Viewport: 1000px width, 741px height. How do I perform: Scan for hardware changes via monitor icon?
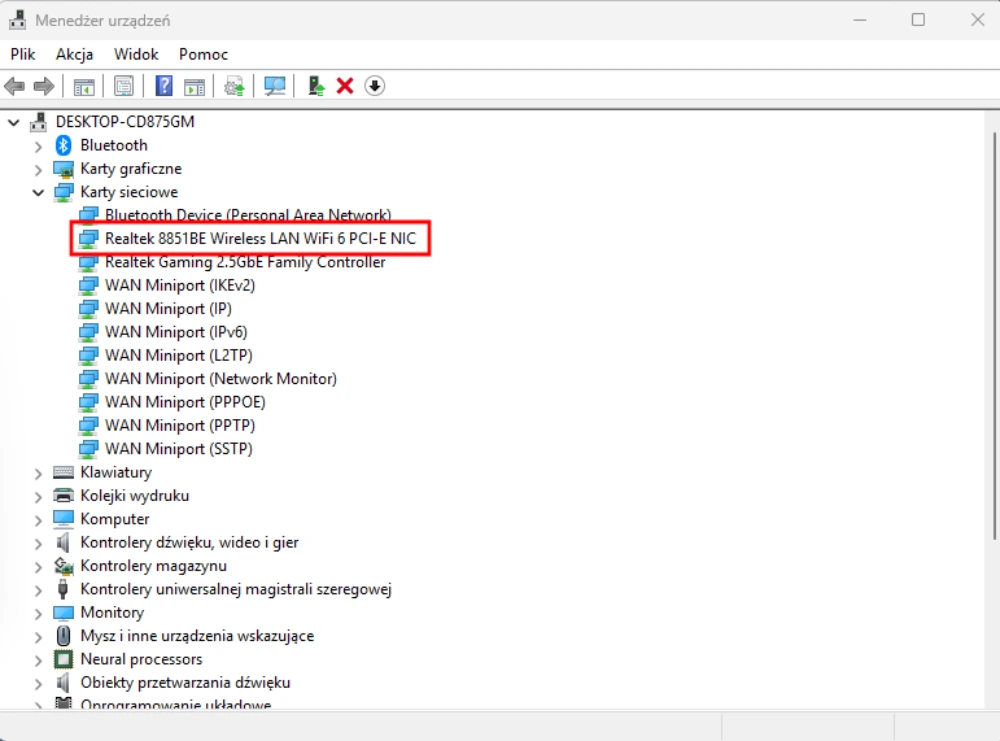pos(275,86)
